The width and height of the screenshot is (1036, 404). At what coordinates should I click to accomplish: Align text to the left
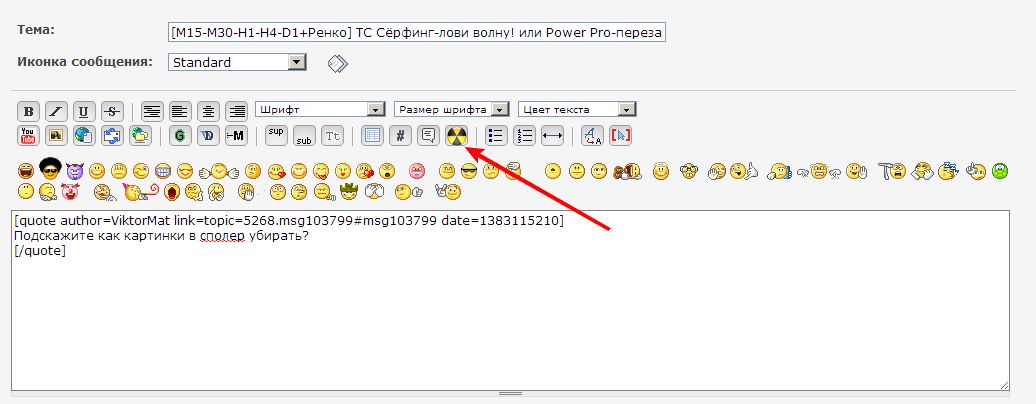(180, 111)
